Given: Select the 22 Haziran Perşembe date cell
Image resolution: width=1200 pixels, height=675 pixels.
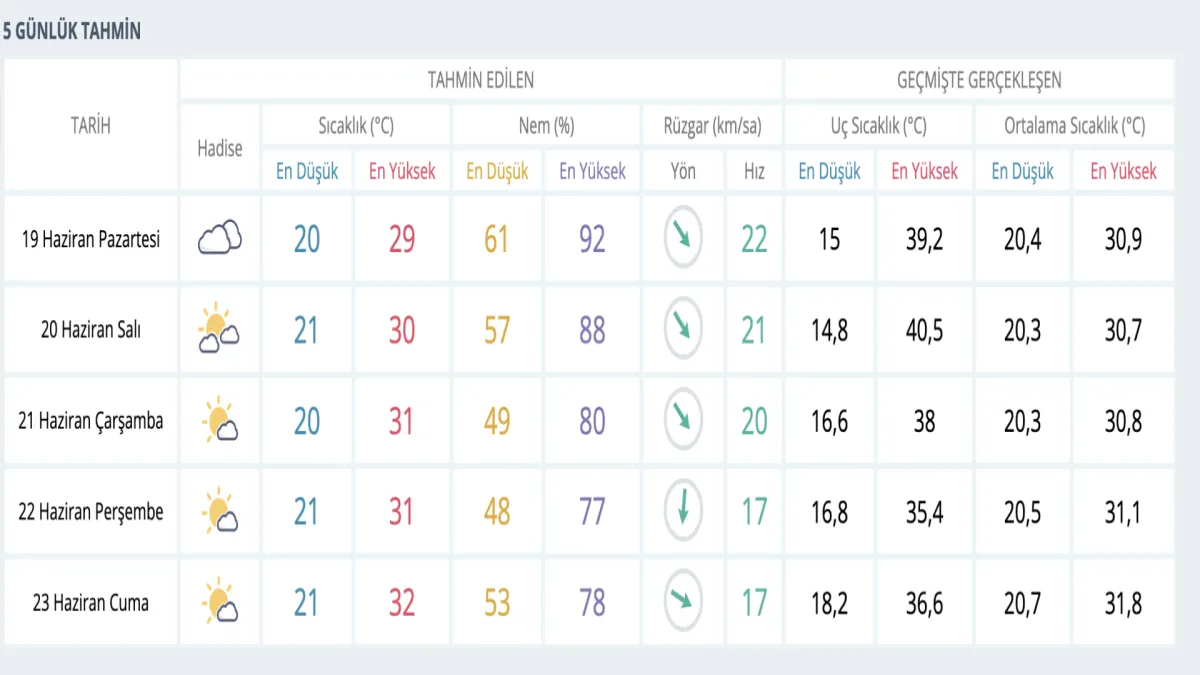Looking at the screenshot, I should tap(90, 512).
